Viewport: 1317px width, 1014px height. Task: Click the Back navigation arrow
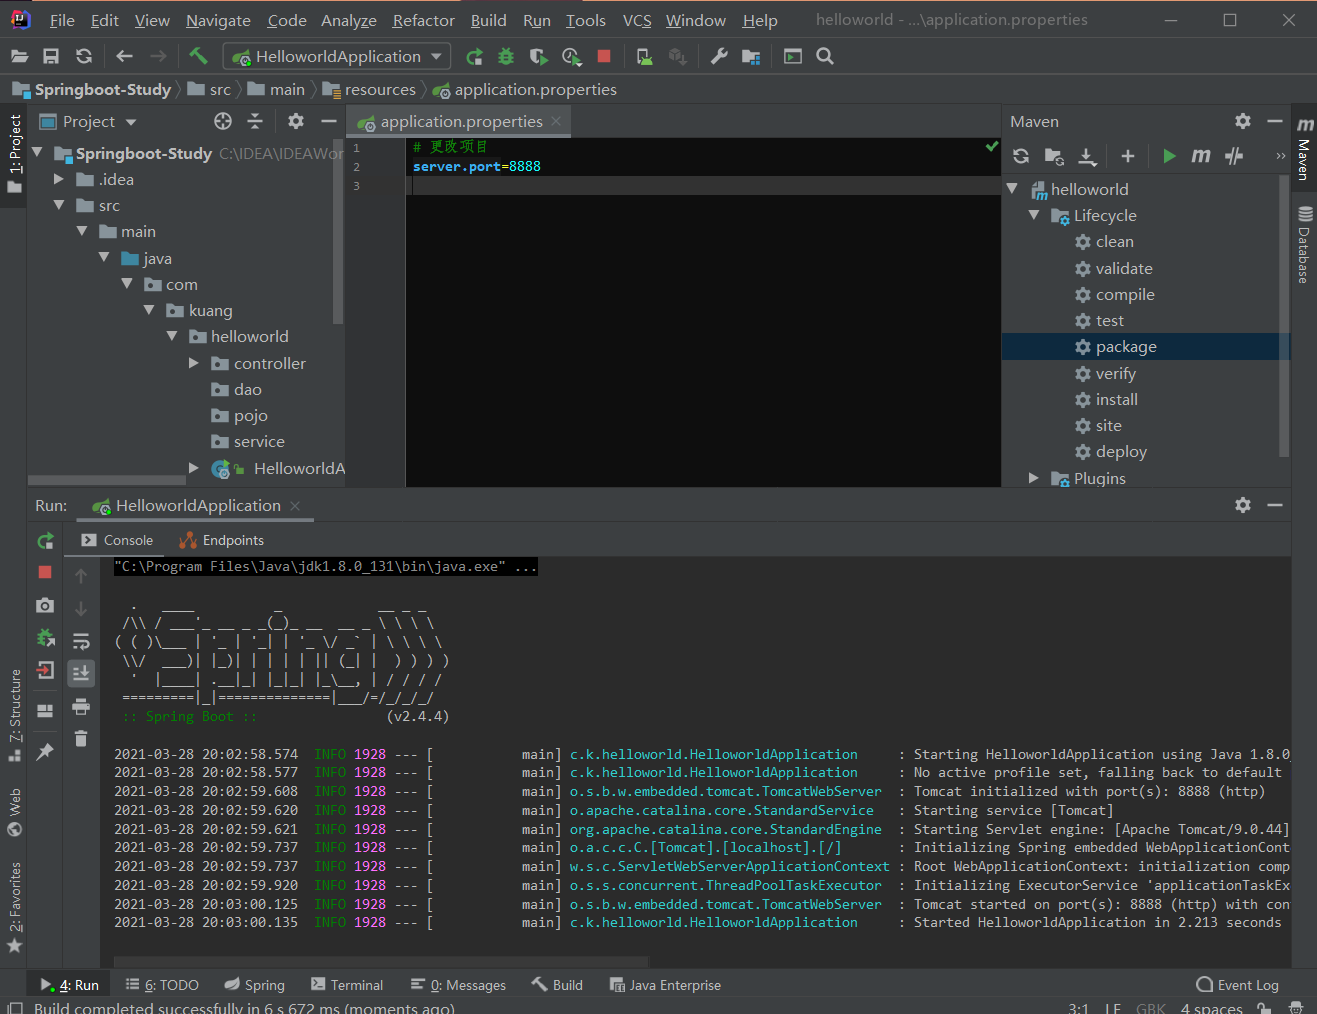pos(125,57)
